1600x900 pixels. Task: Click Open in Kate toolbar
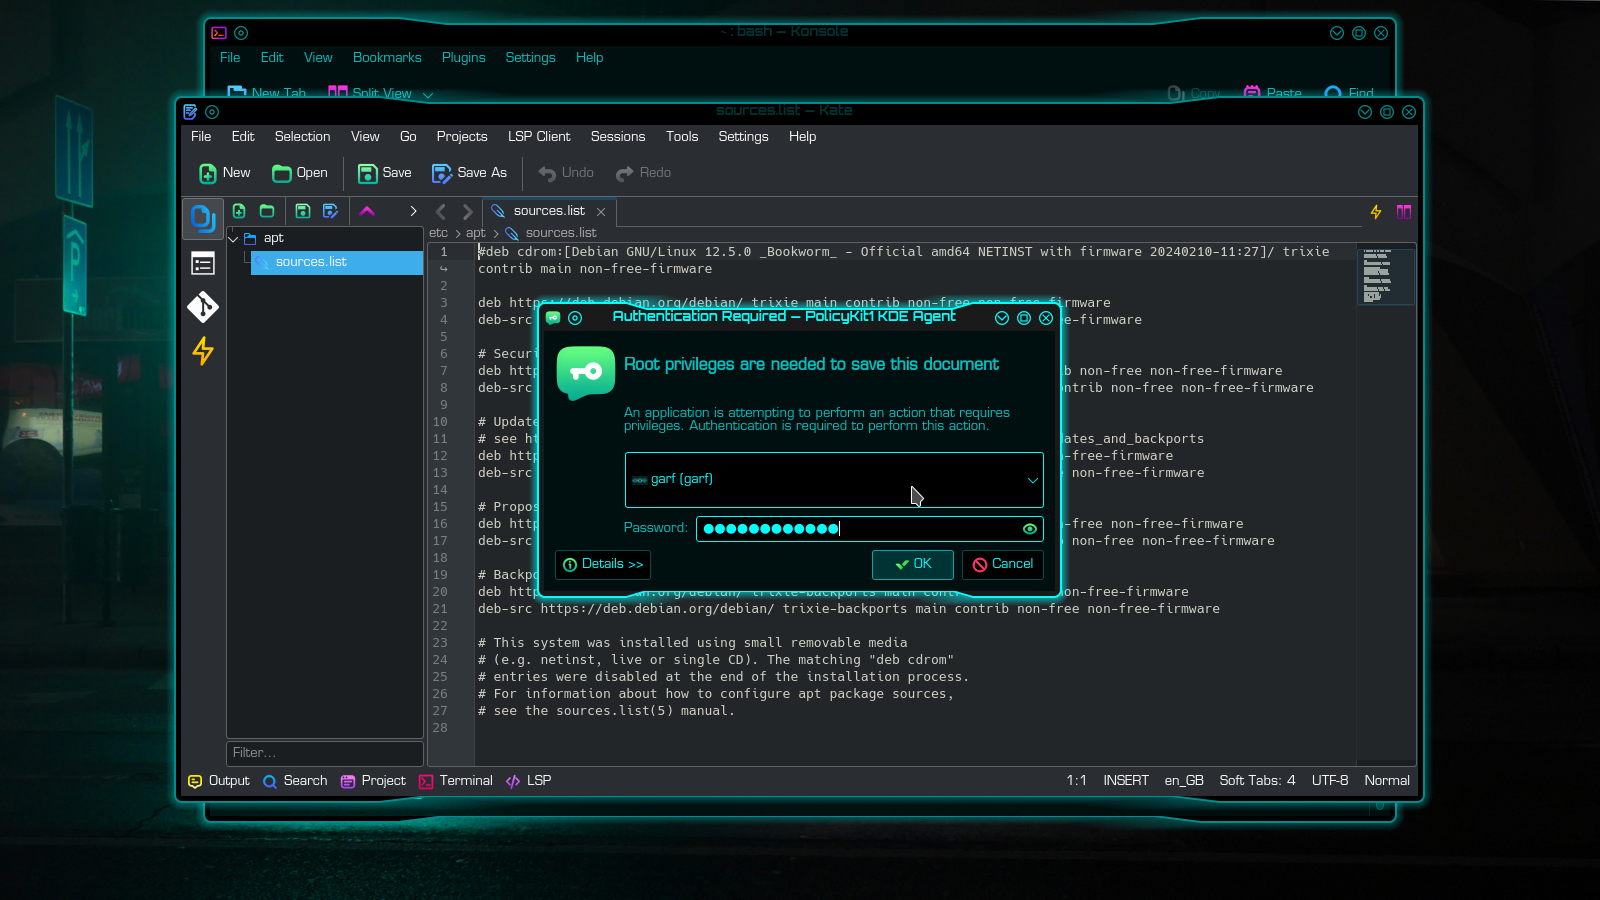coord(300,173)
